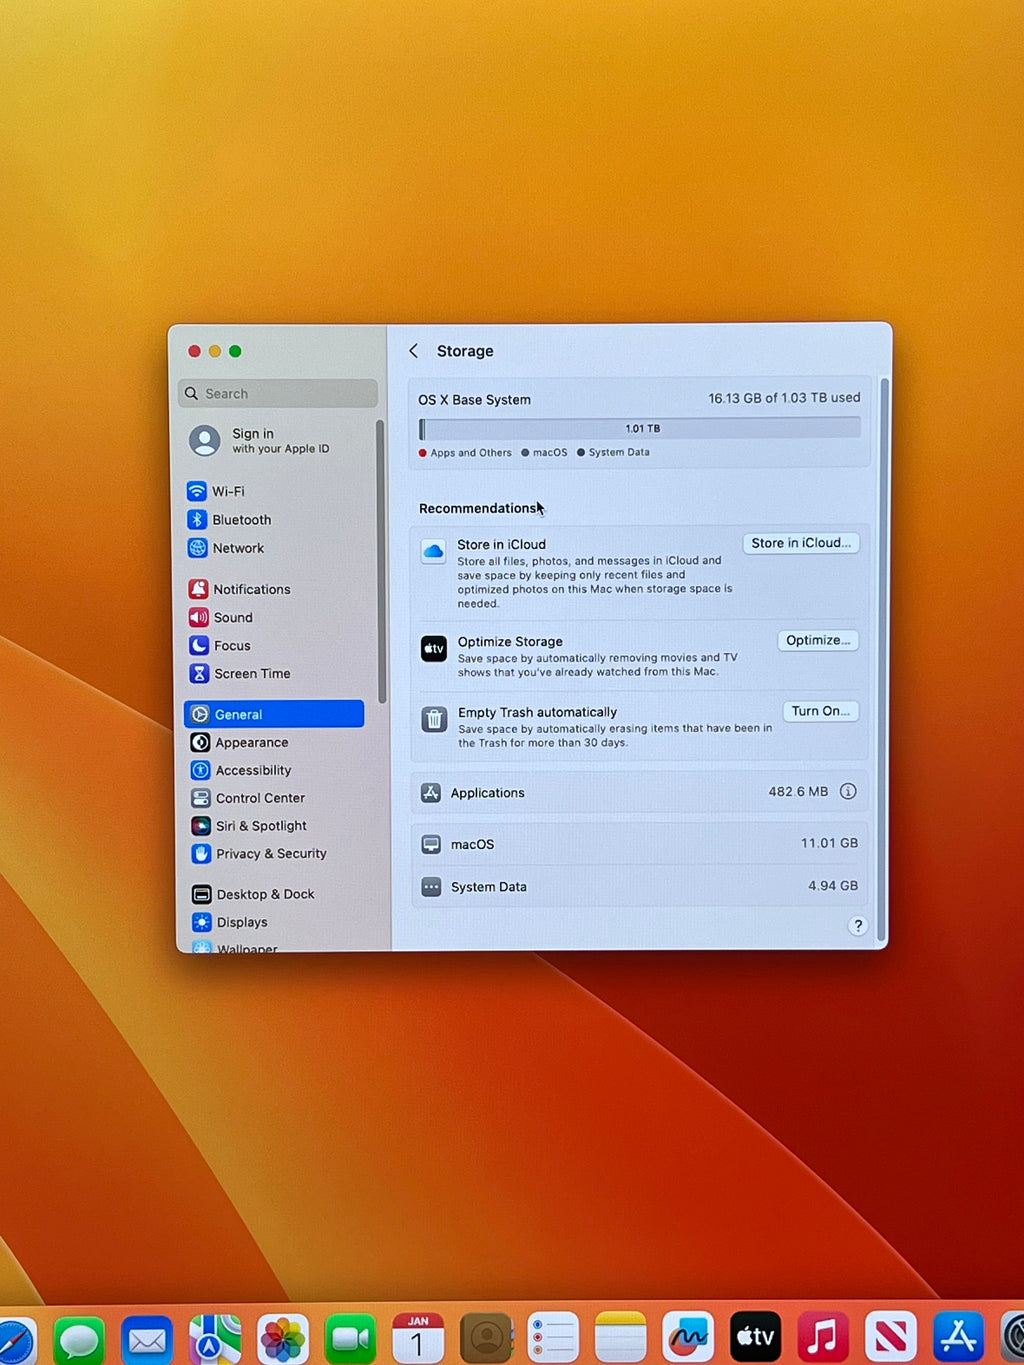Select the Applications storage row

coord(640,792)
